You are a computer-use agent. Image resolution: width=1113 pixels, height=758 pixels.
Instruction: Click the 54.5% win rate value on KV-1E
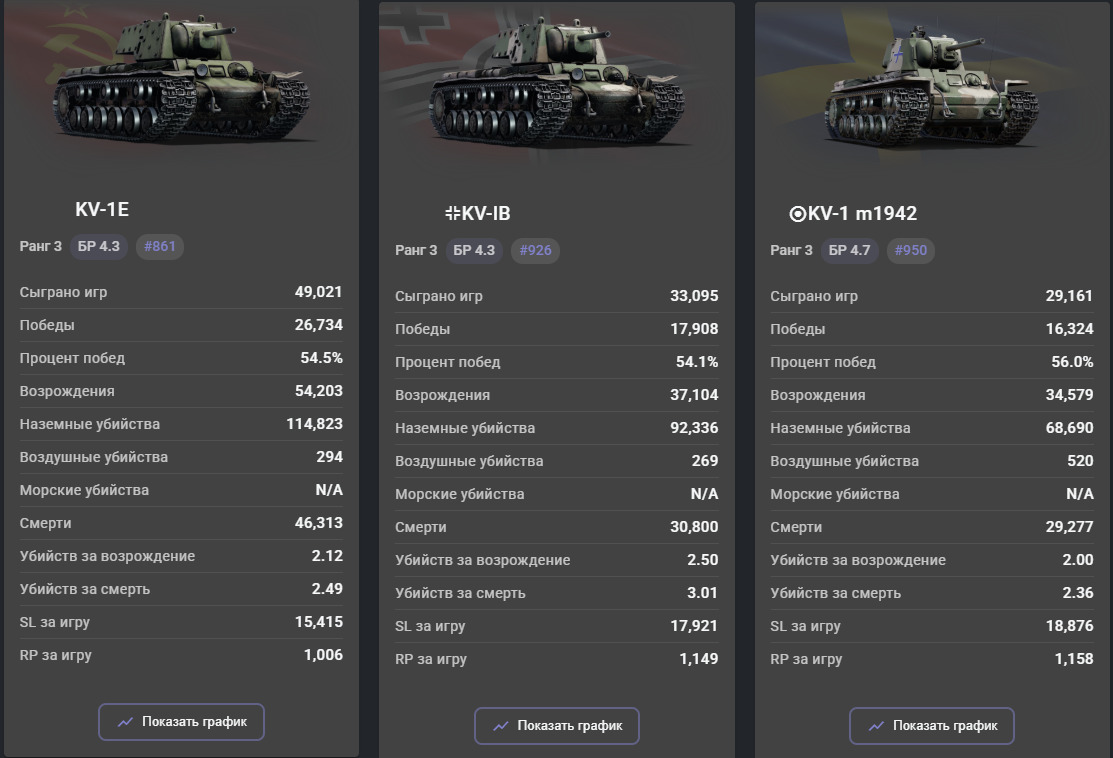321,358
